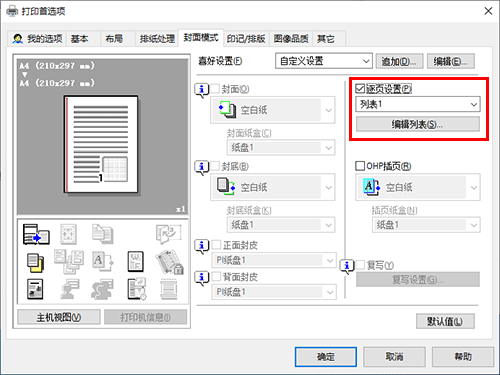The width and height of the screenshot is (500, 375).
Task: Open 帮助 help
Action: [x=463, y=357]
